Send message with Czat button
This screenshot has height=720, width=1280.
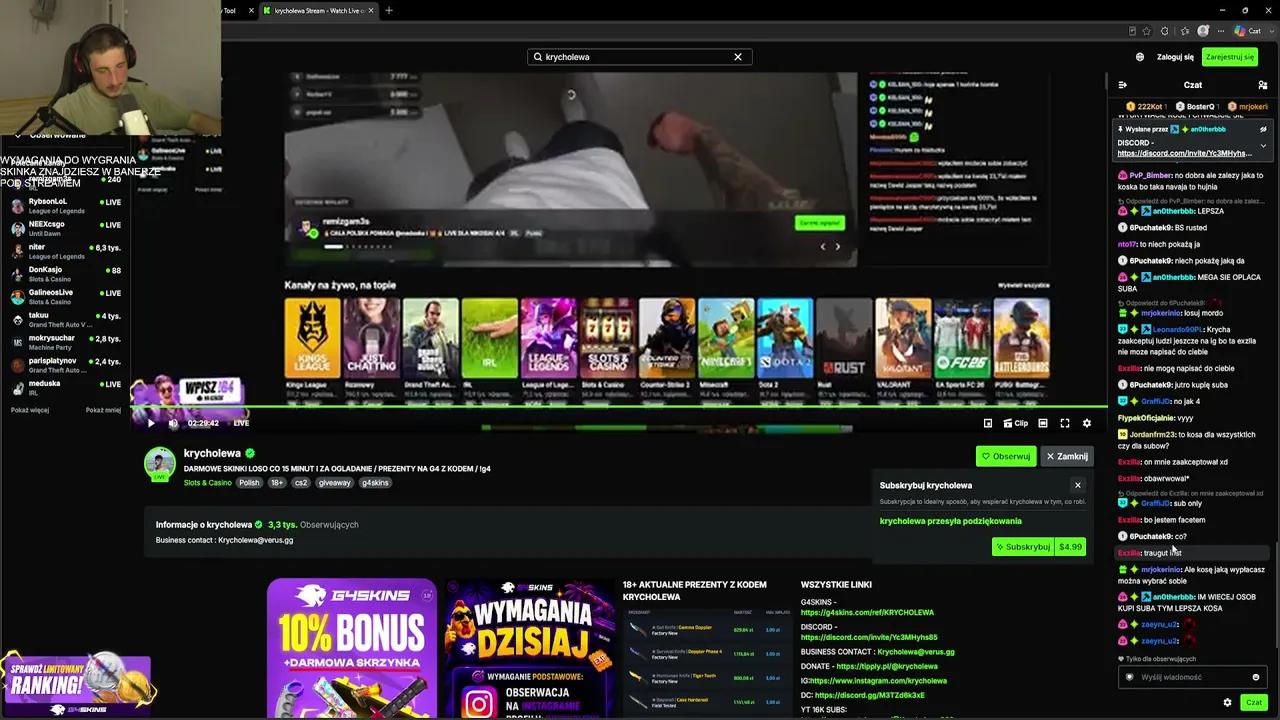[1253, 702]
